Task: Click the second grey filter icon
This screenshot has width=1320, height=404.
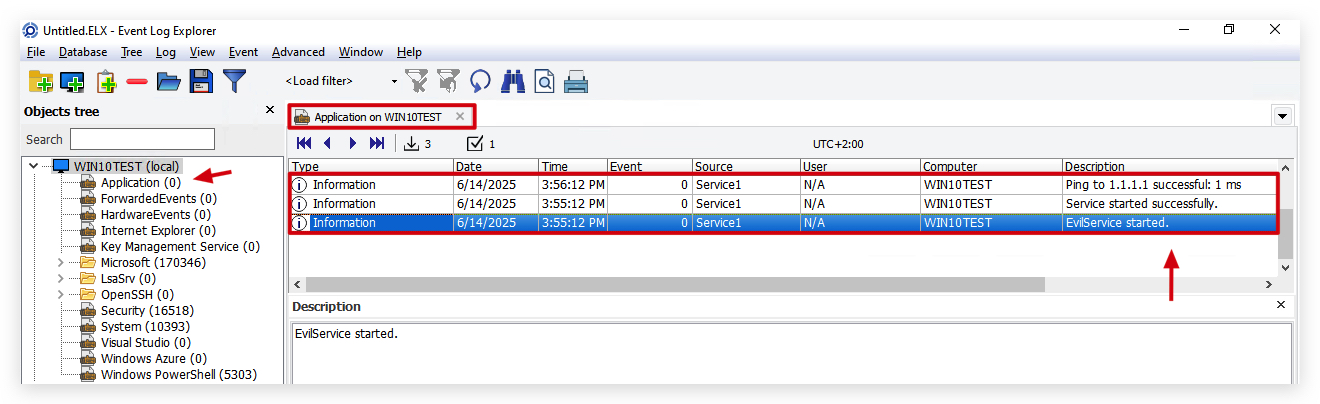Action: click(x=448, y=81)
